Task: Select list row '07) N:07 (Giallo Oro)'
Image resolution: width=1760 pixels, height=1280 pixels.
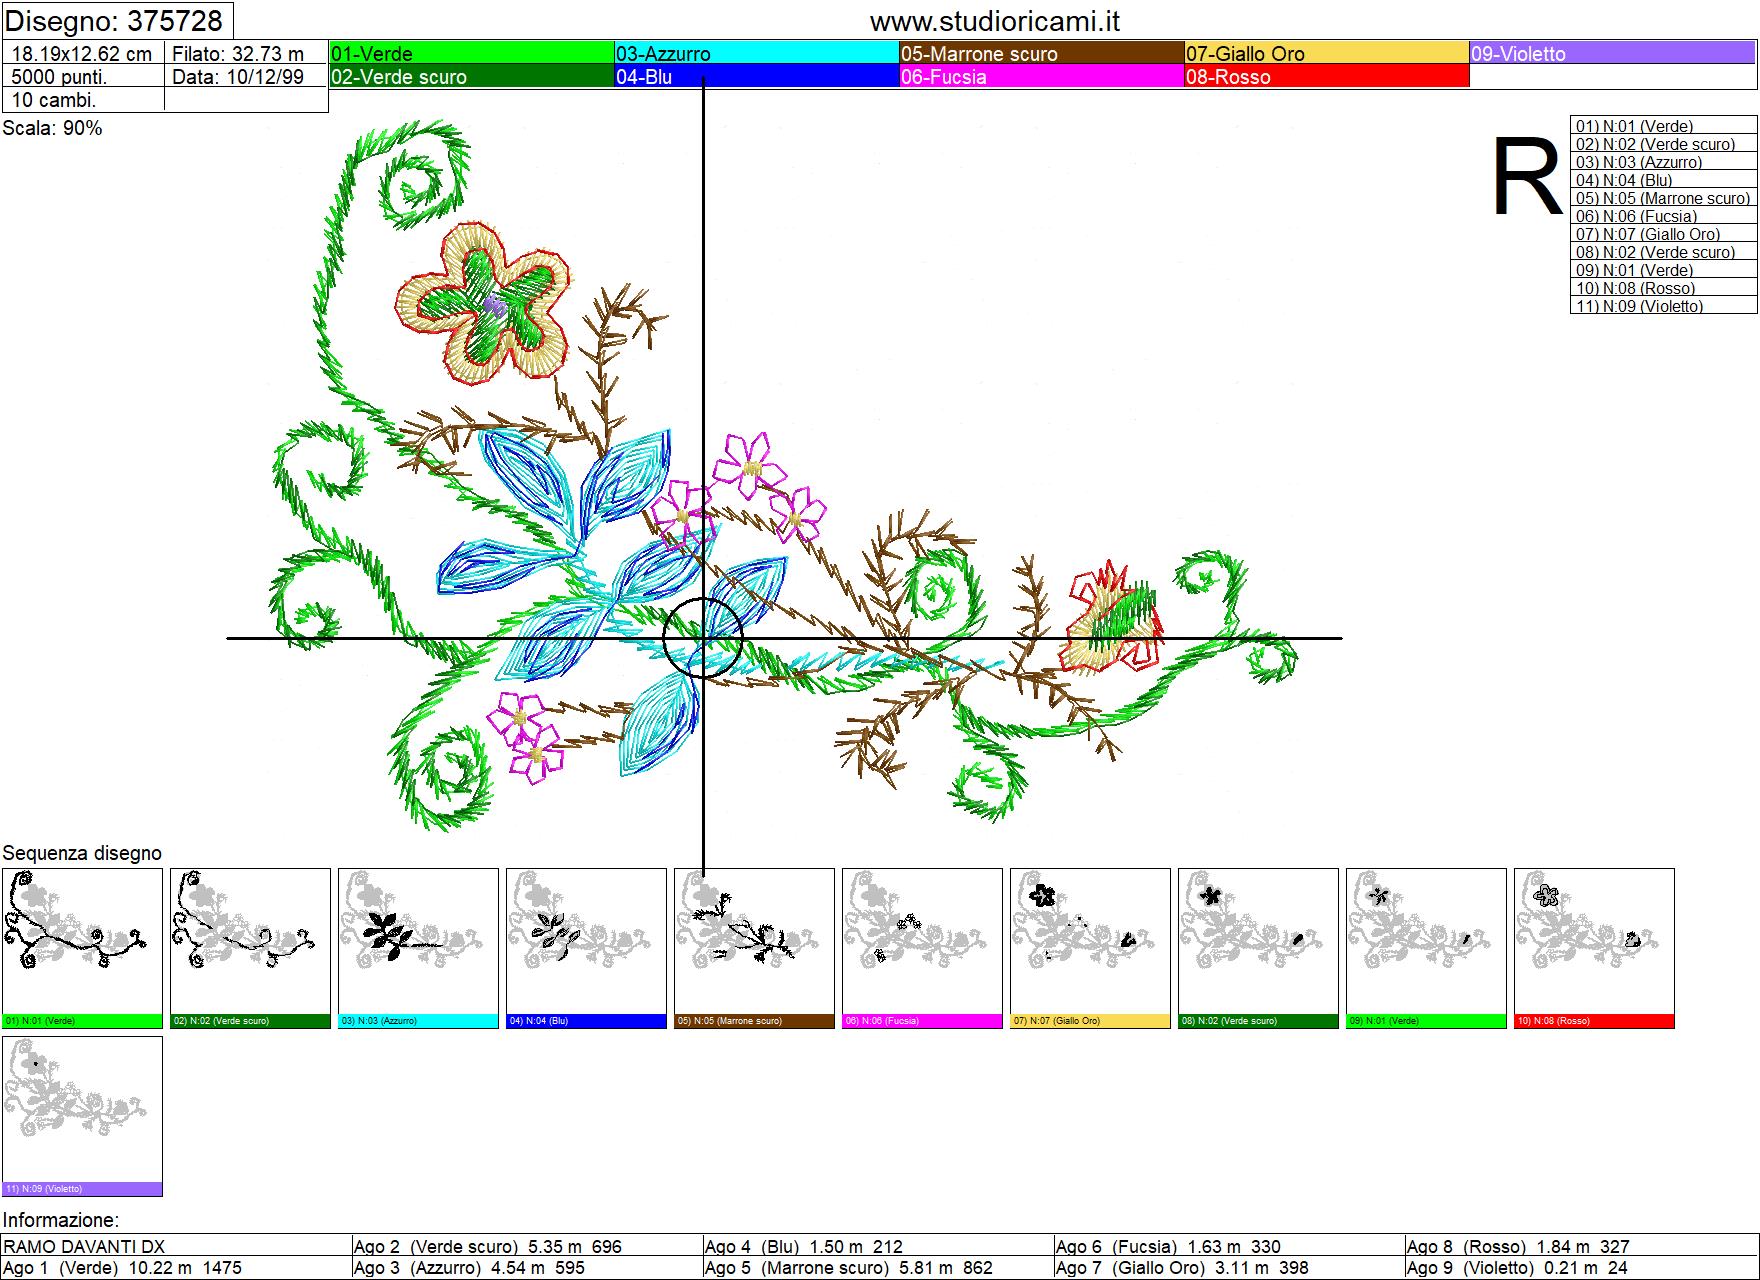Action: pos(1664,234)
